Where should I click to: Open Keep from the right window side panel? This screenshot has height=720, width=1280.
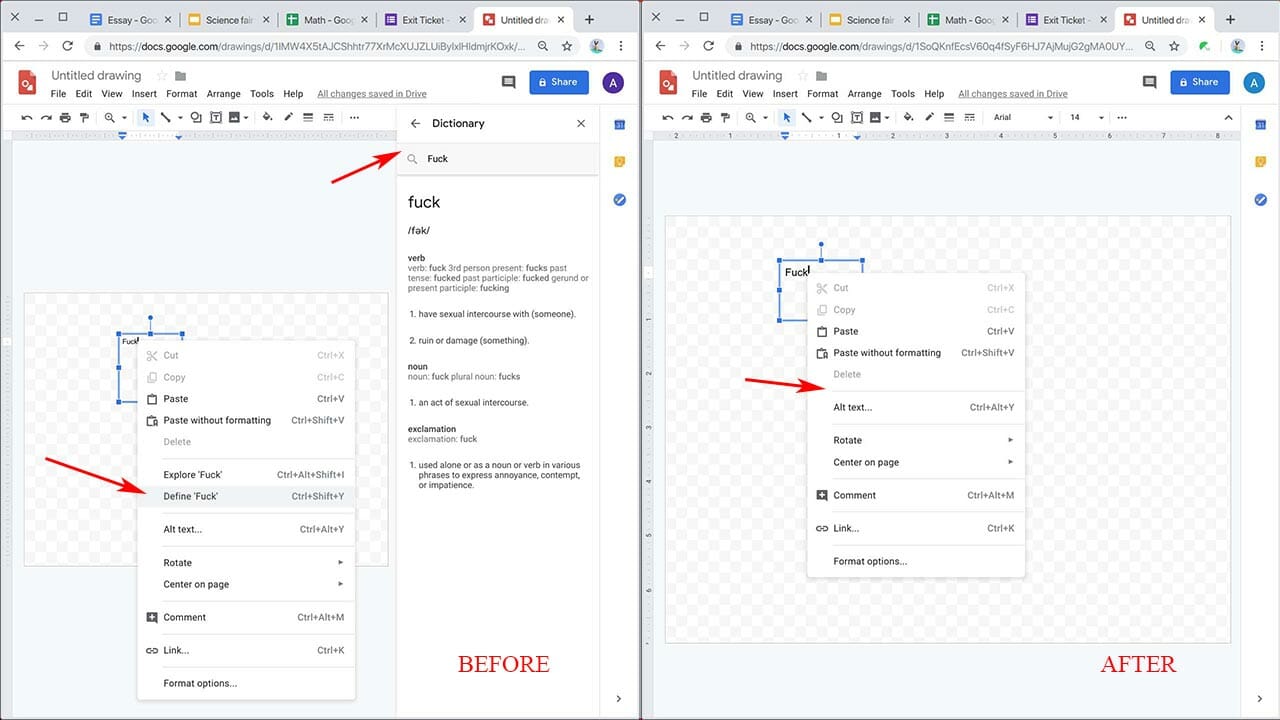coord(1260,162)
